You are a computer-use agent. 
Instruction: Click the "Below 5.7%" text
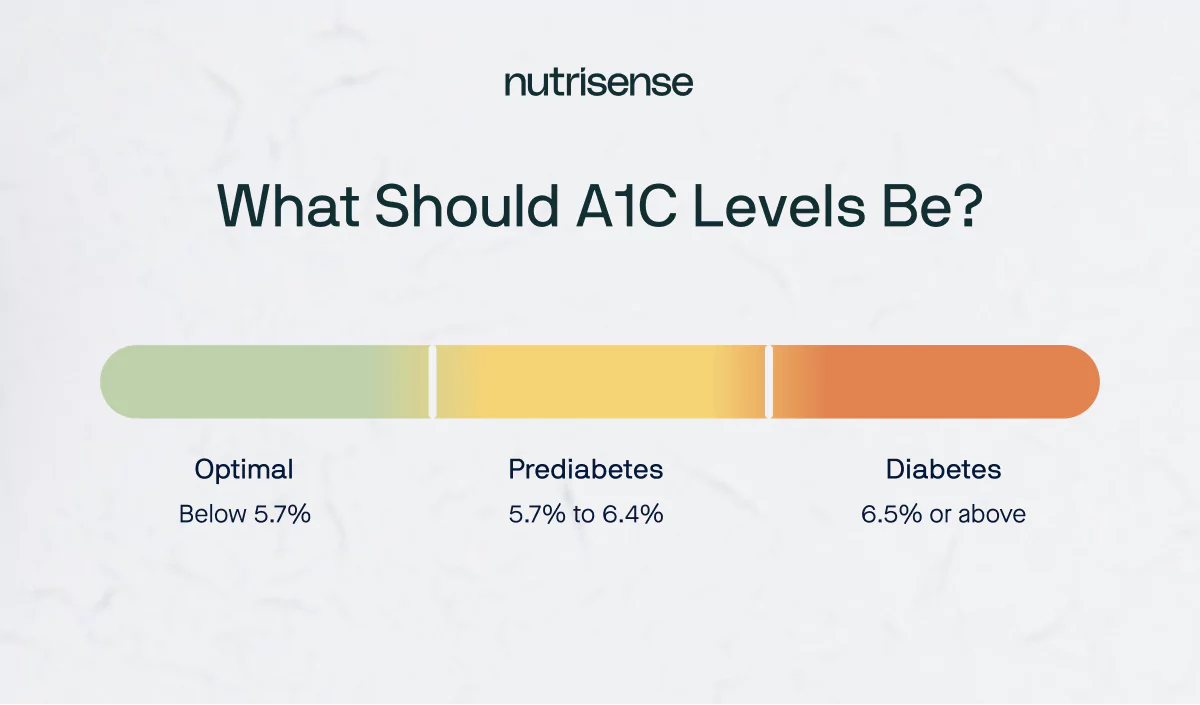[x=244, y=514]
